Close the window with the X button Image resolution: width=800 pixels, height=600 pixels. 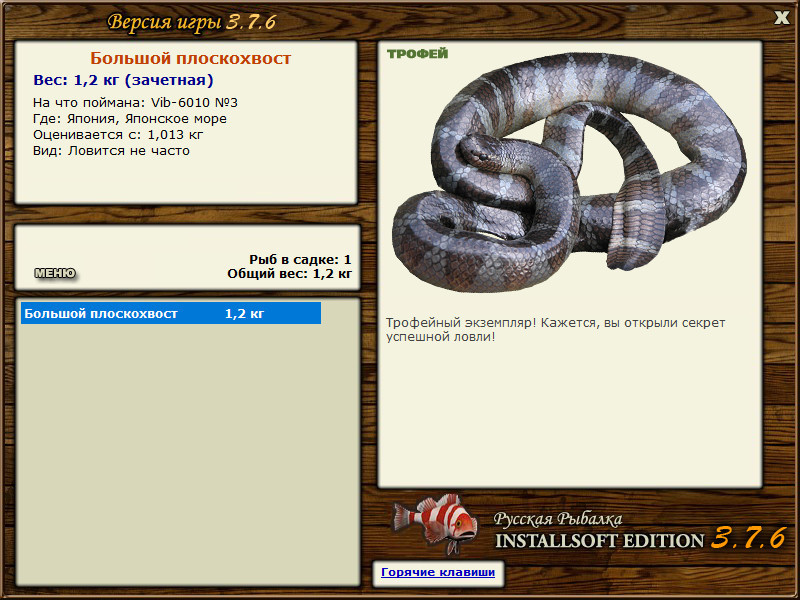point(781,18)
